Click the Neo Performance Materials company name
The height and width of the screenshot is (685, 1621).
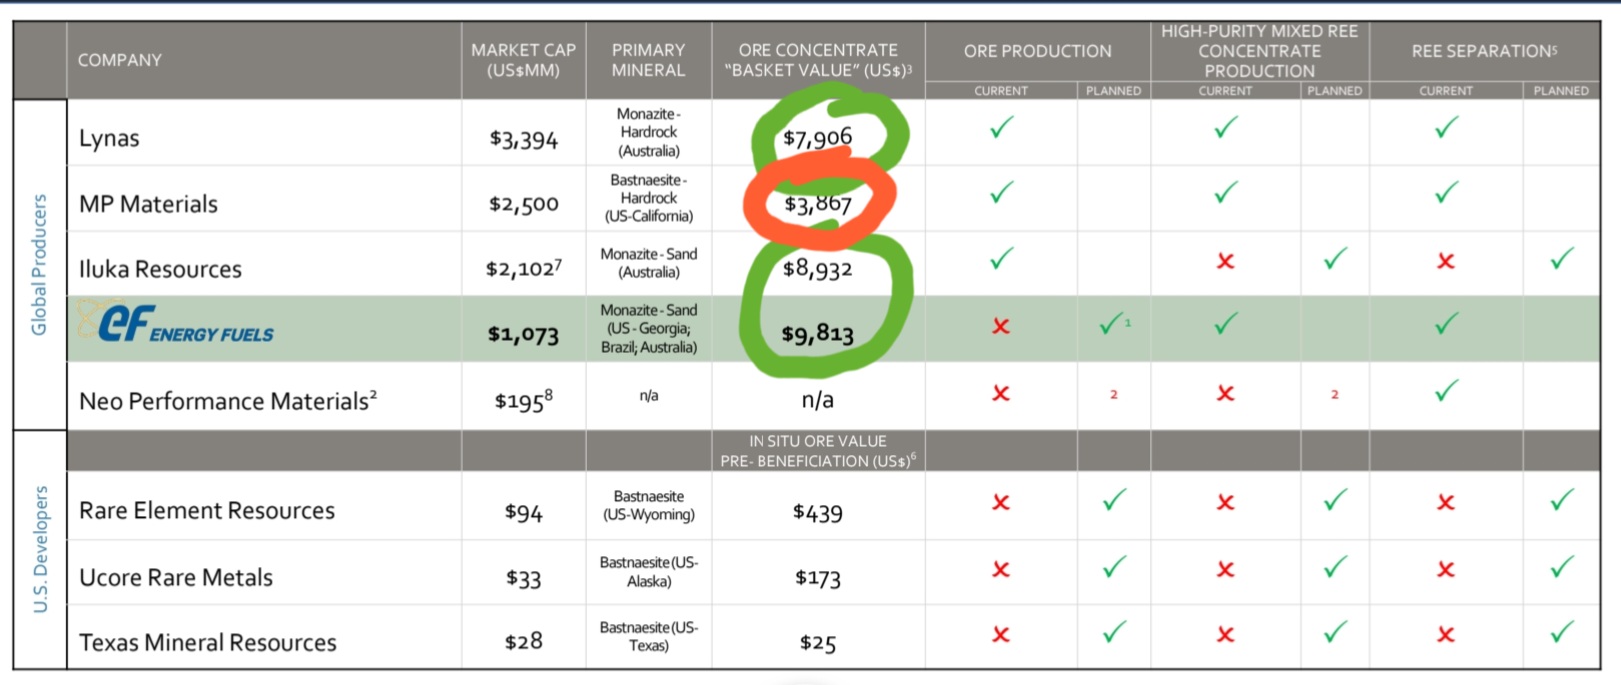pos(228,401)
